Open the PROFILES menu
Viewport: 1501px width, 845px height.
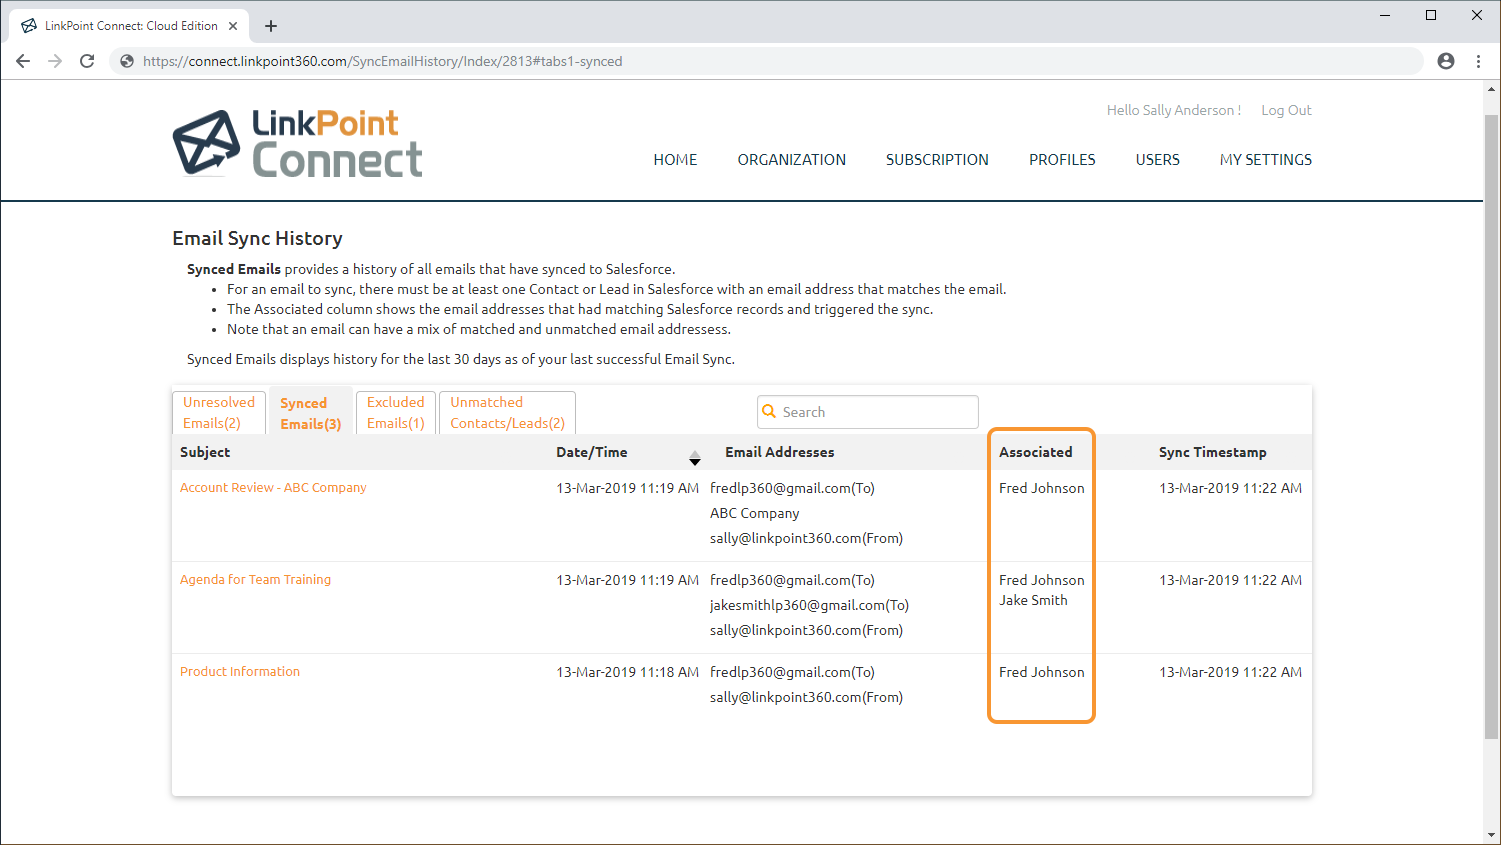tap(1062, 160)
